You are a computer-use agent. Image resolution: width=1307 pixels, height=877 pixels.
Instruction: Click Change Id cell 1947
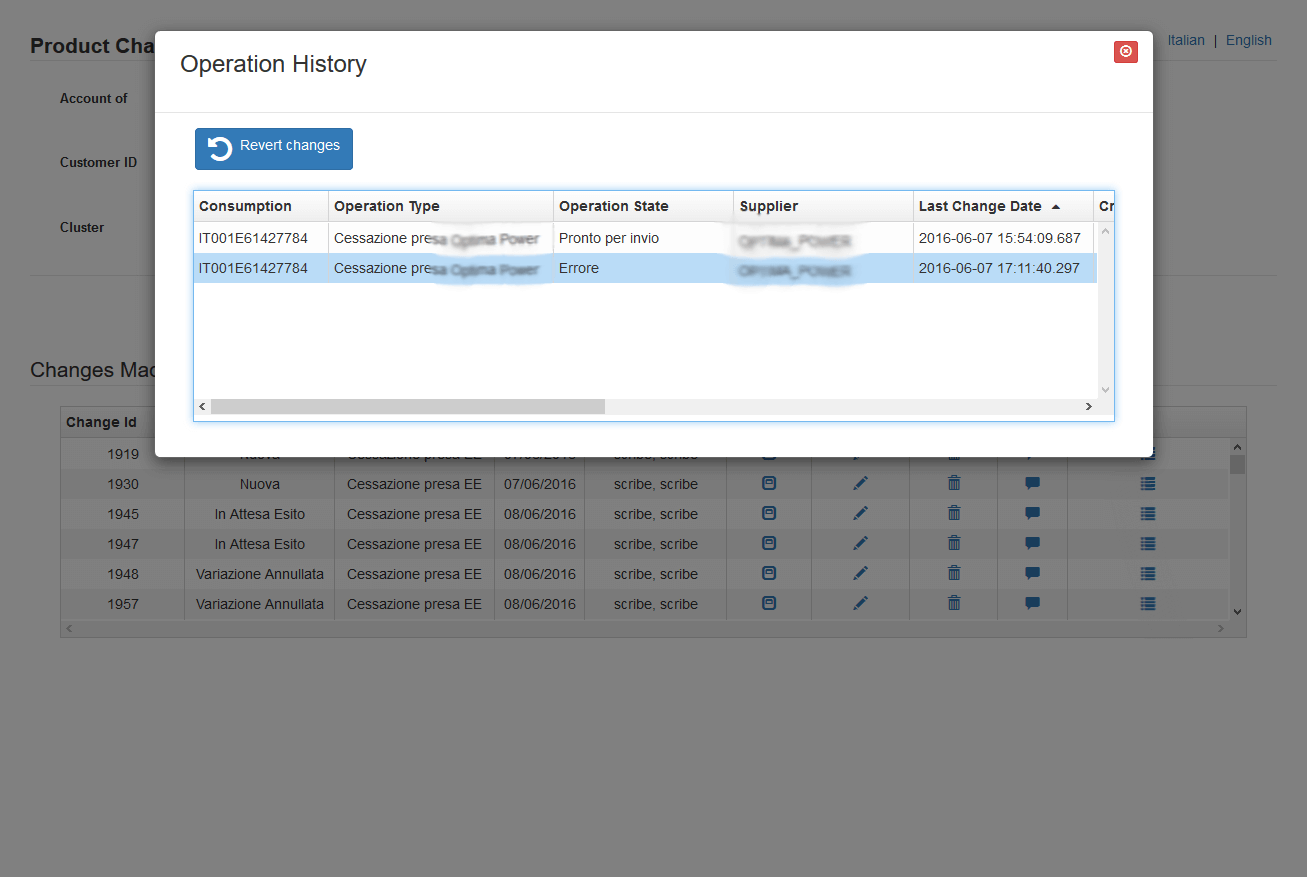coord(123,544)
